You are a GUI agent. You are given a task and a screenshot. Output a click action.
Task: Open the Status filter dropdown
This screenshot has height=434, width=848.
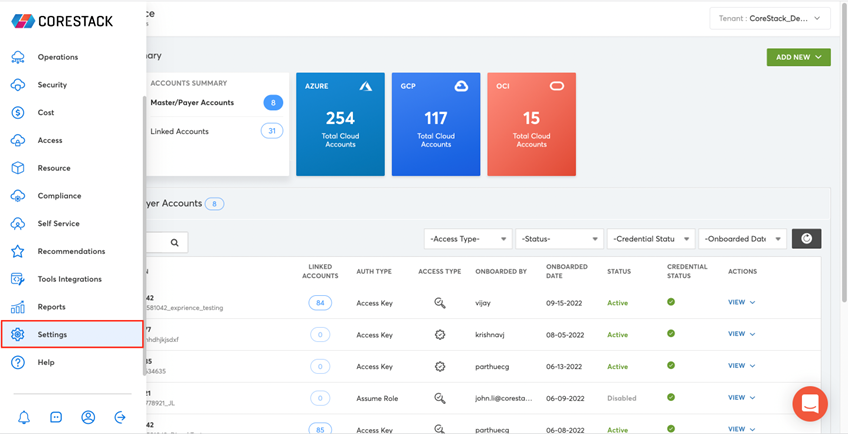[560, 239]
